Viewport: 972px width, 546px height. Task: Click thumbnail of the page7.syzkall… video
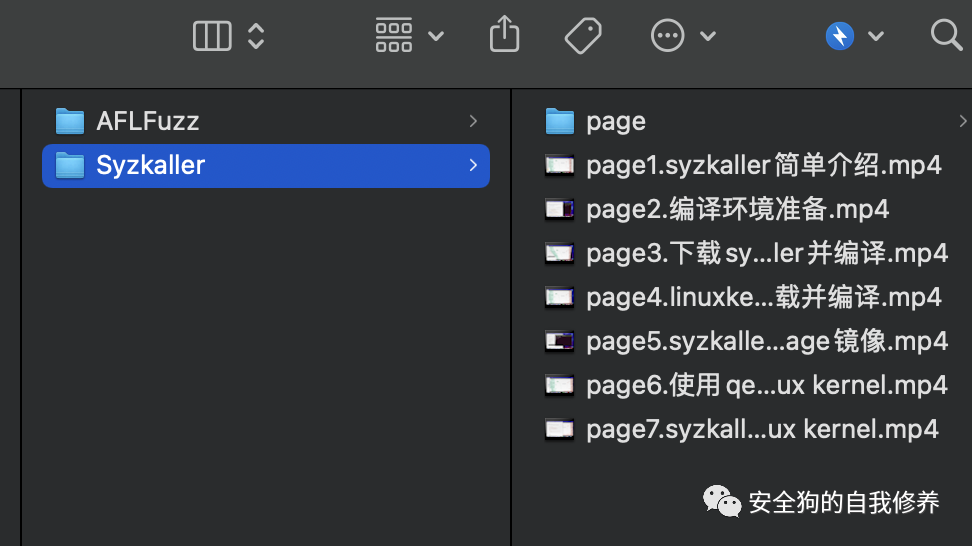pyautogui.click(x=560, y=429)
